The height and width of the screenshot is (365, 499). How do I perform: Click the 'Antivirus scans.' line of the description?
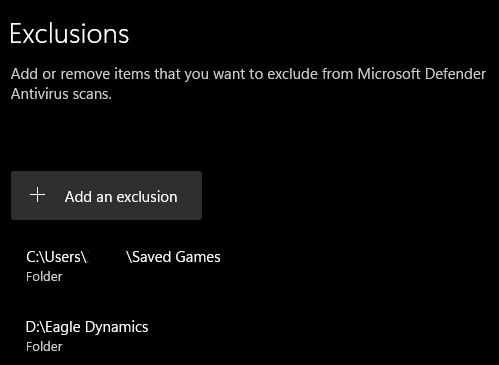(x=61, y=94)
